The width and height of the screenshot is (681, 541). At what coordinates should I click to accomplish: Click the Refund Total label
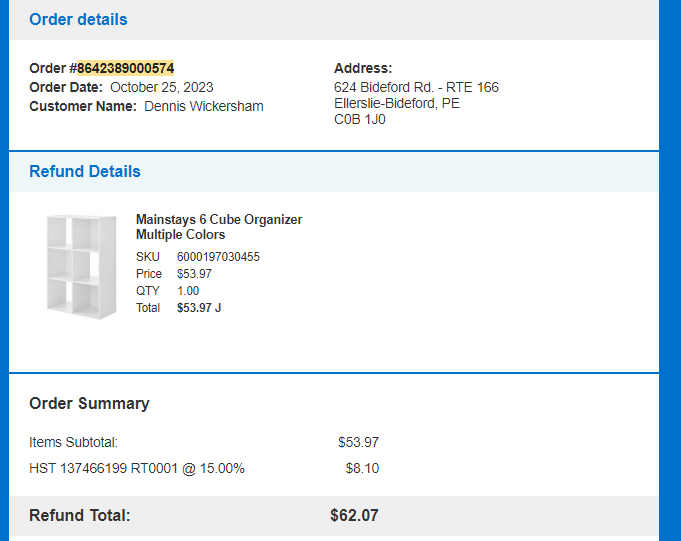point(79,515)
